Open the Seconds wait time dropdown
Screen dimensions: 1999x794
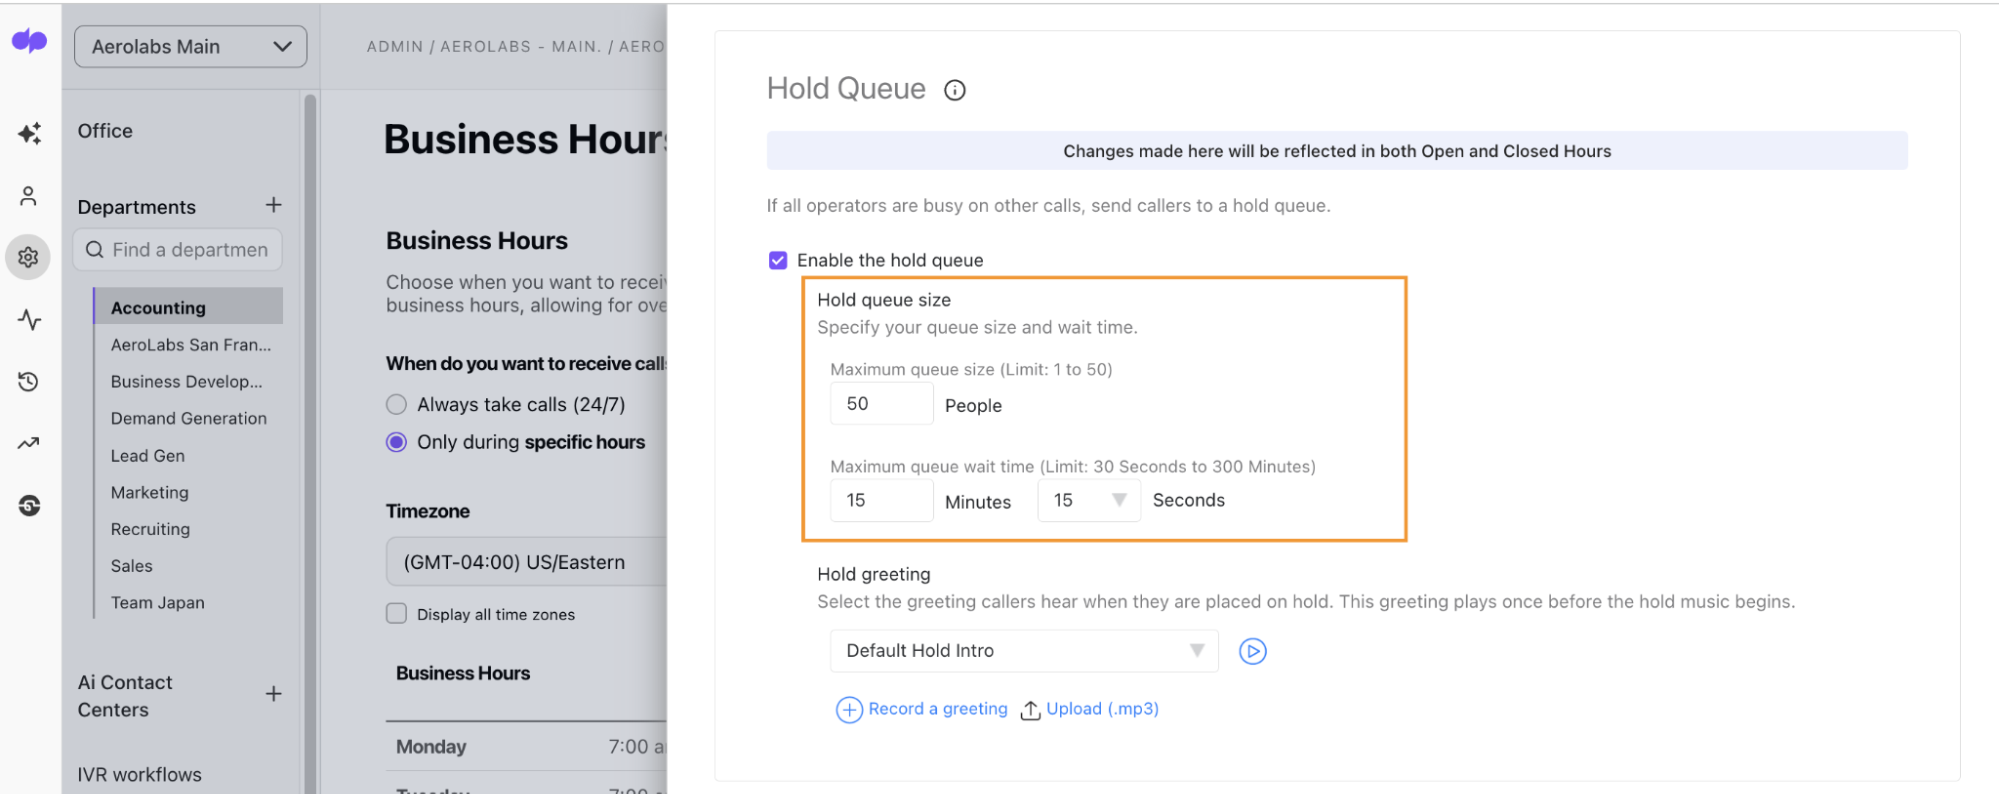pyautogui.click(x=1088, y=500)
